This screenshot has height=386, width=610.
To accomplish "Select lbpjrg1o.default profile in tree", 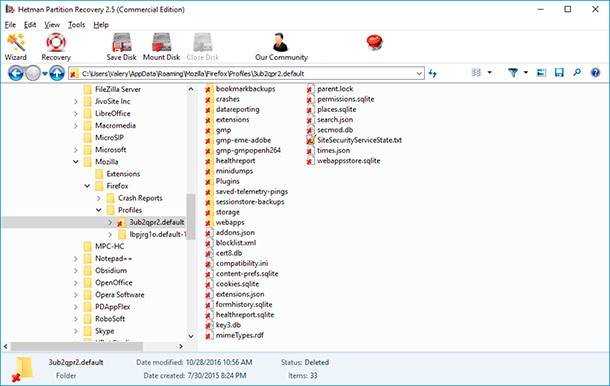I will coord(152,235).
